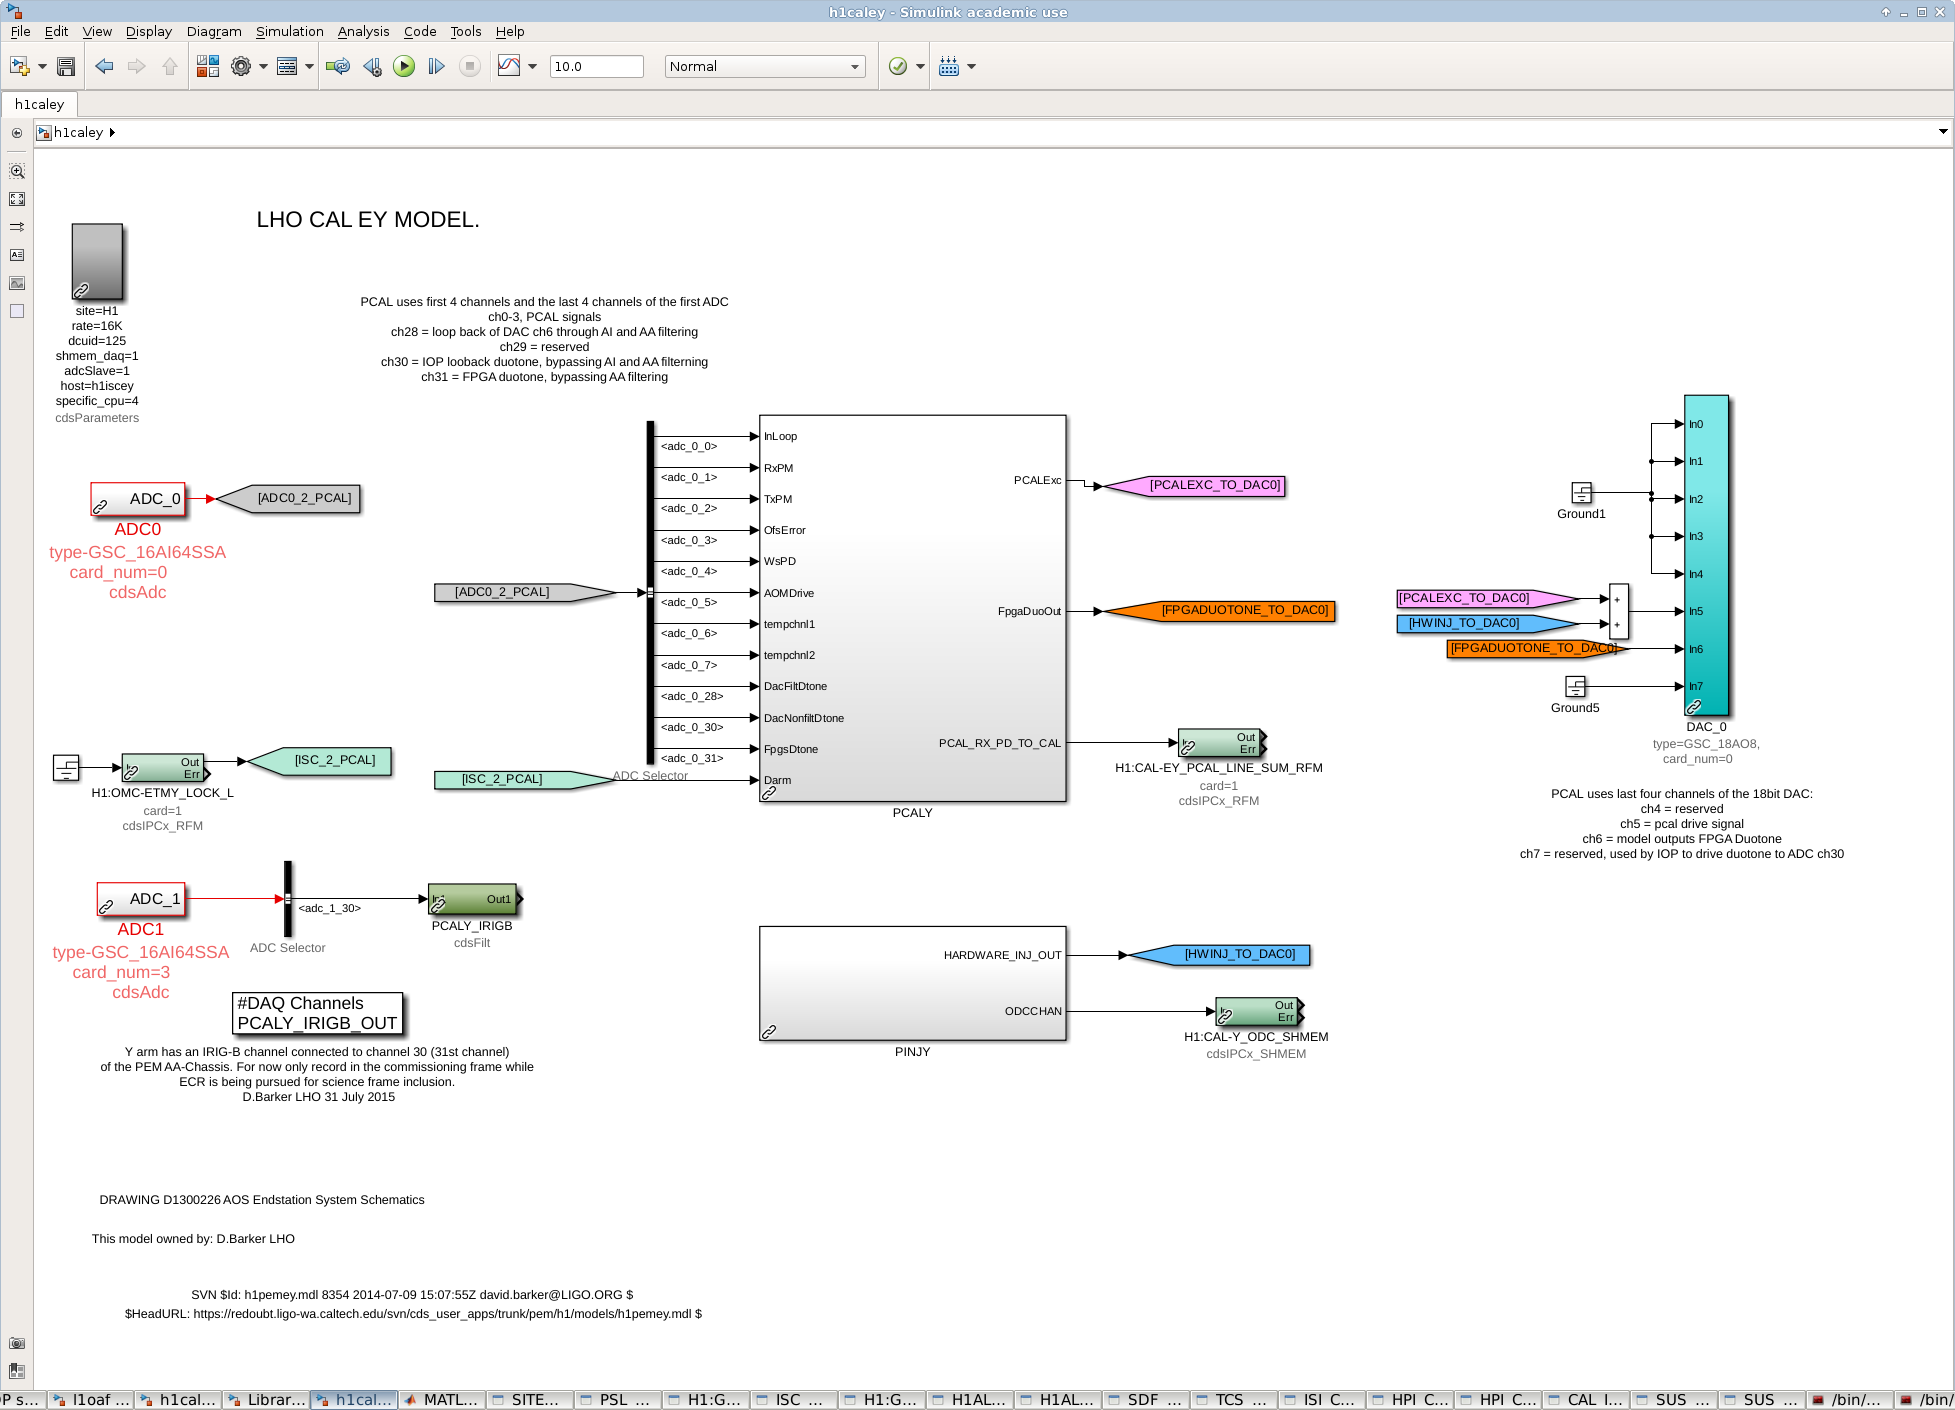Switch to l1oaf window in taskbar
Screen dimensions: 1955x1410
tap(91, 1399)
